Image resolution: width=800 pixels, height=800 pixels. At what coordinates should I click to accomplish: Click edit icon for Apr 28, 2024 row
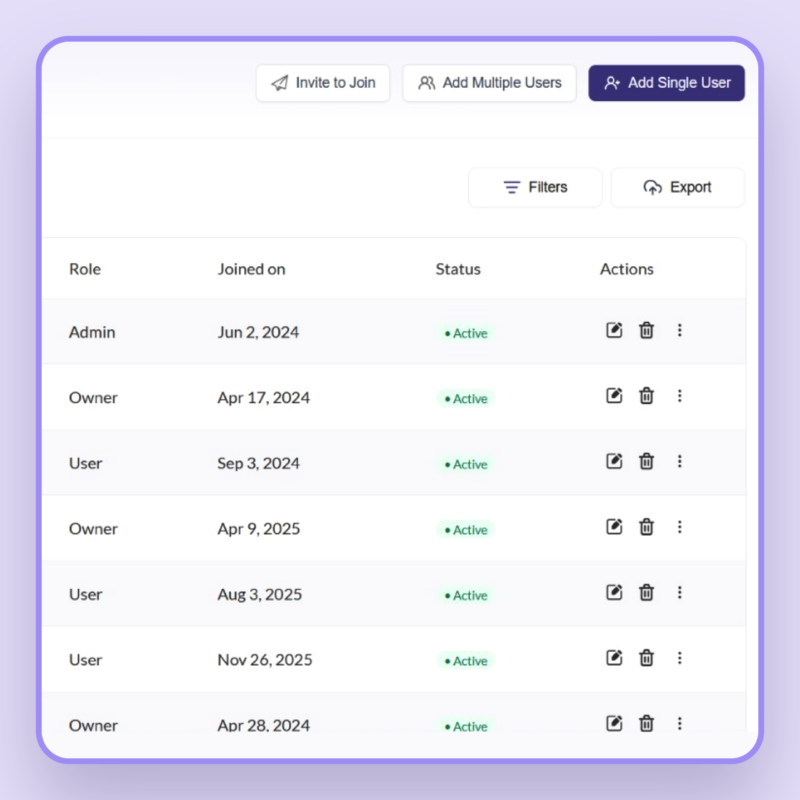click(615, 723)
